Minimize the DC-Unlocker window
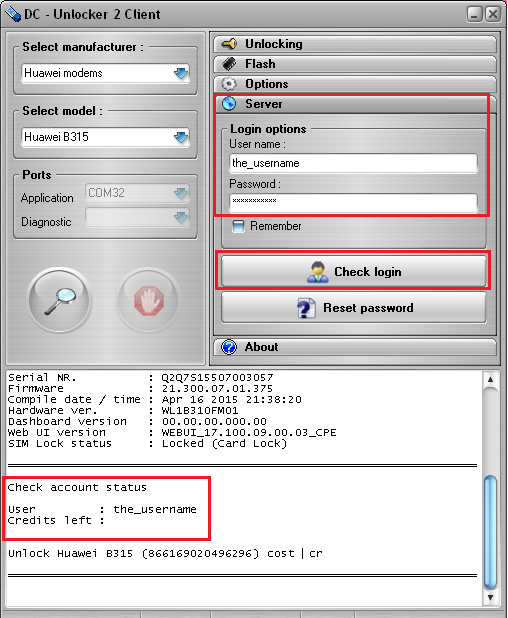Screen dimensions: 508x618 (x=475, y=14)
